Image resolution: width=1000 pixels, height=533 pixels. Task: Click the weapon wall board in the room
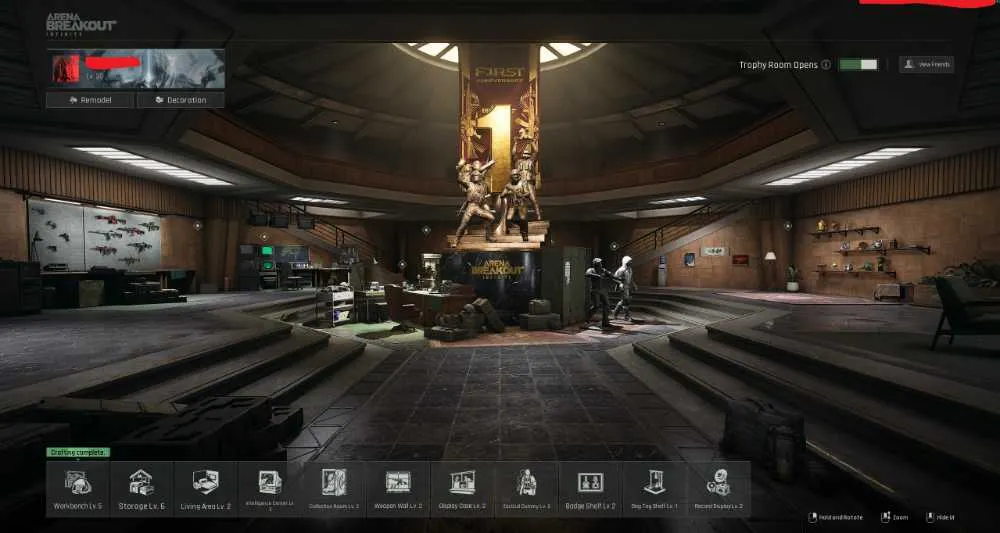tap(94, 235)
